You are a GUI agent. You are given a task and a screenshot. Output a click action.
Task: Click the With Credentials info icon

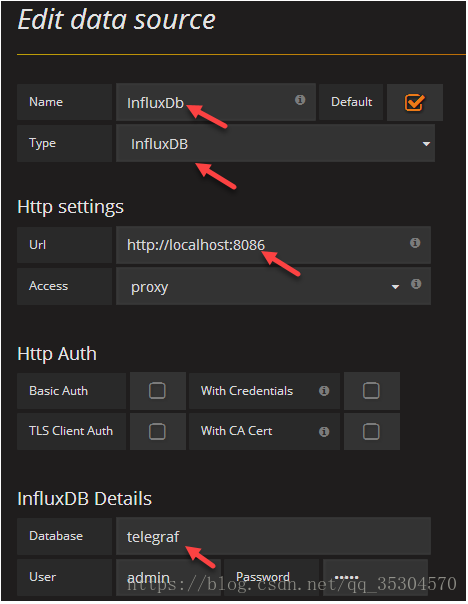tap(324, 391)
